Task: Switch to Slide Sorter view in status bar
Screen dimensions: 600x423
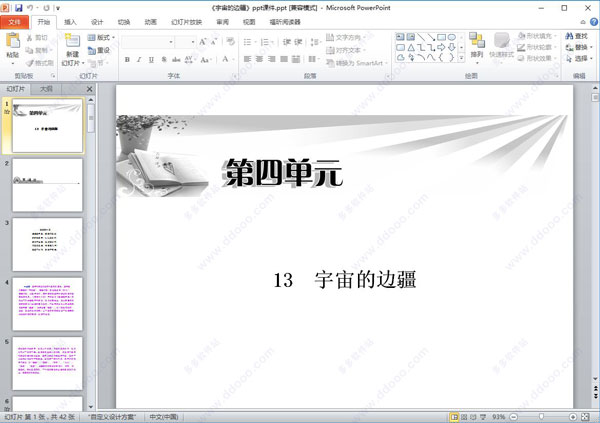Action: coord(464,417)
